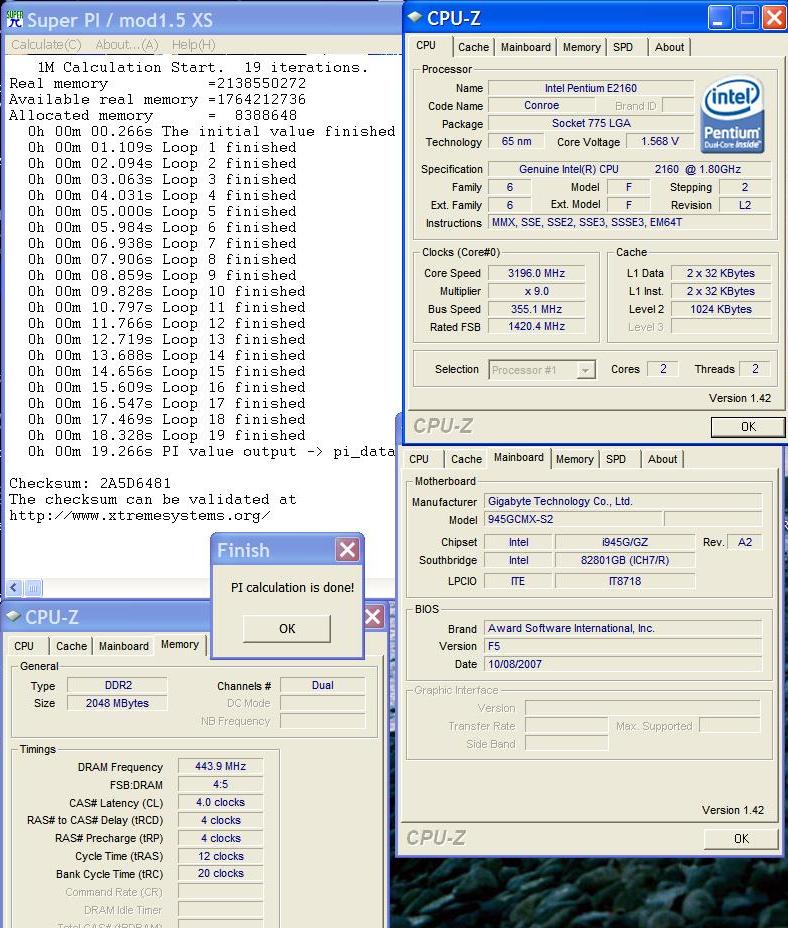Click the BIOS brand Award Software International

(623, 629)
